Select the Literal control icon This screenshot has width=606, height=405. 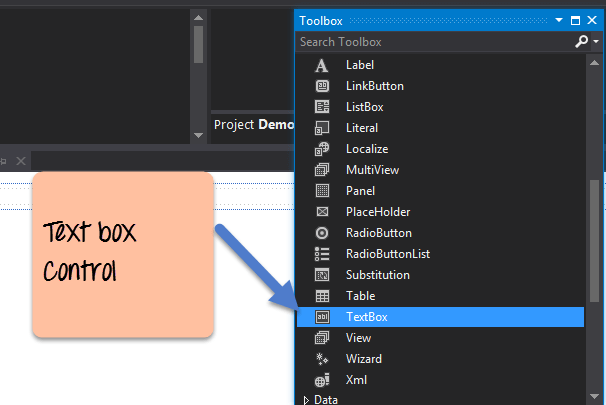point(322,128)
